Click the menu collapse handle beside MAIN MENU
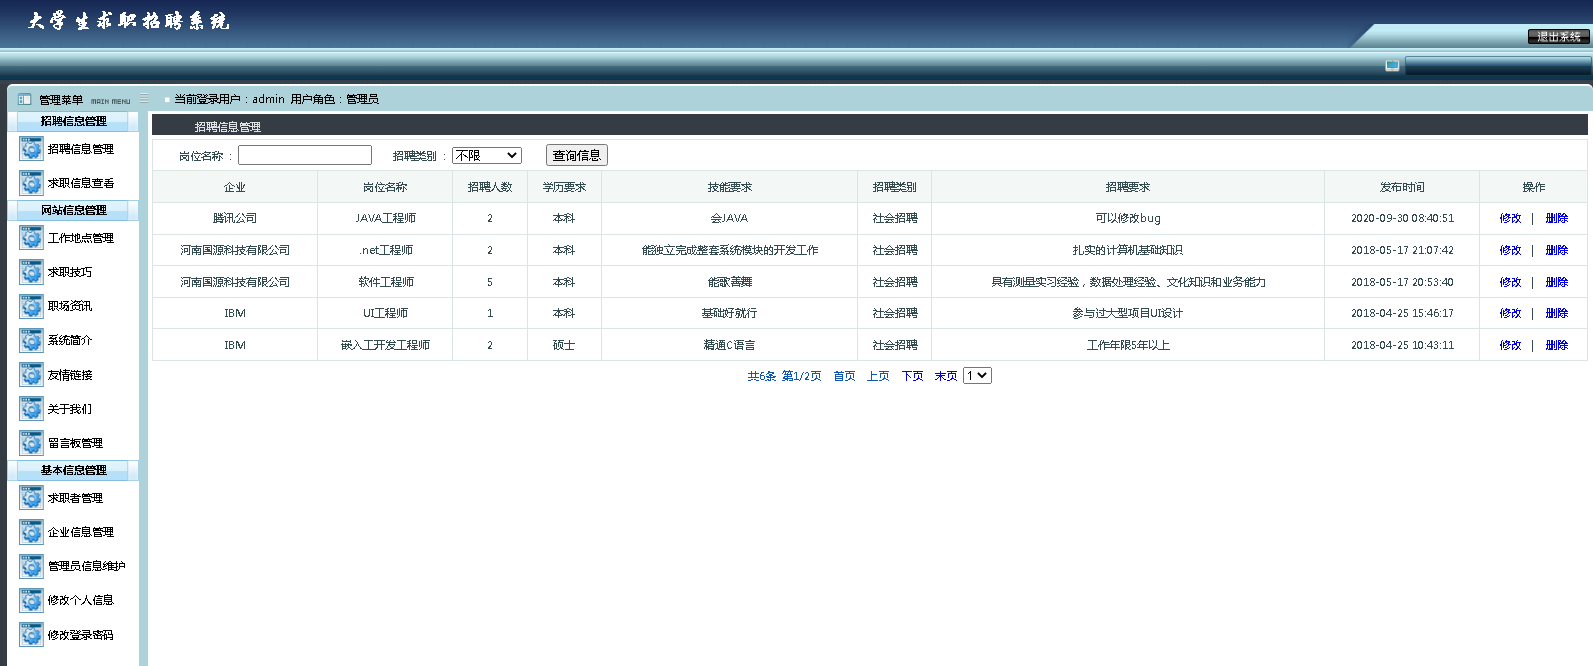 144,99
